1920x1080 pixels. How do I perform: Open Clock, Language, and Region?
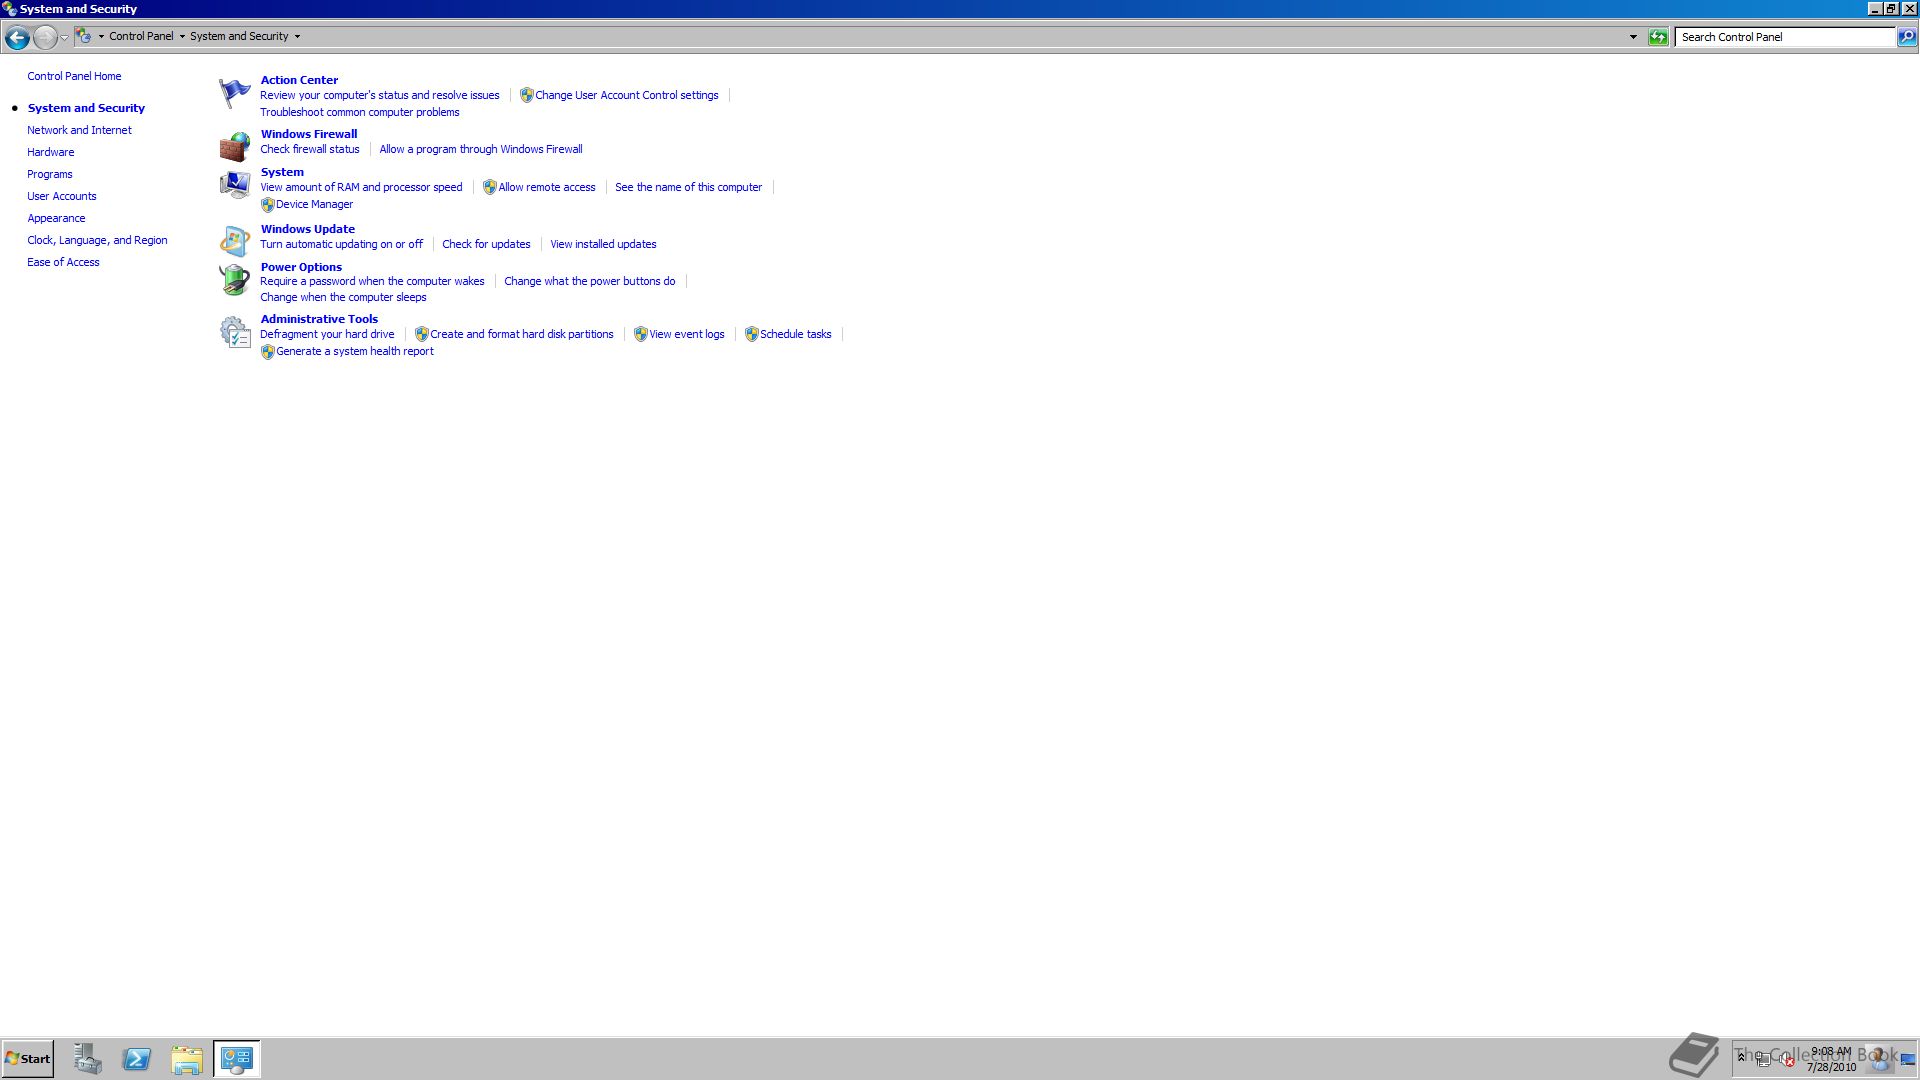pos(97,240)
